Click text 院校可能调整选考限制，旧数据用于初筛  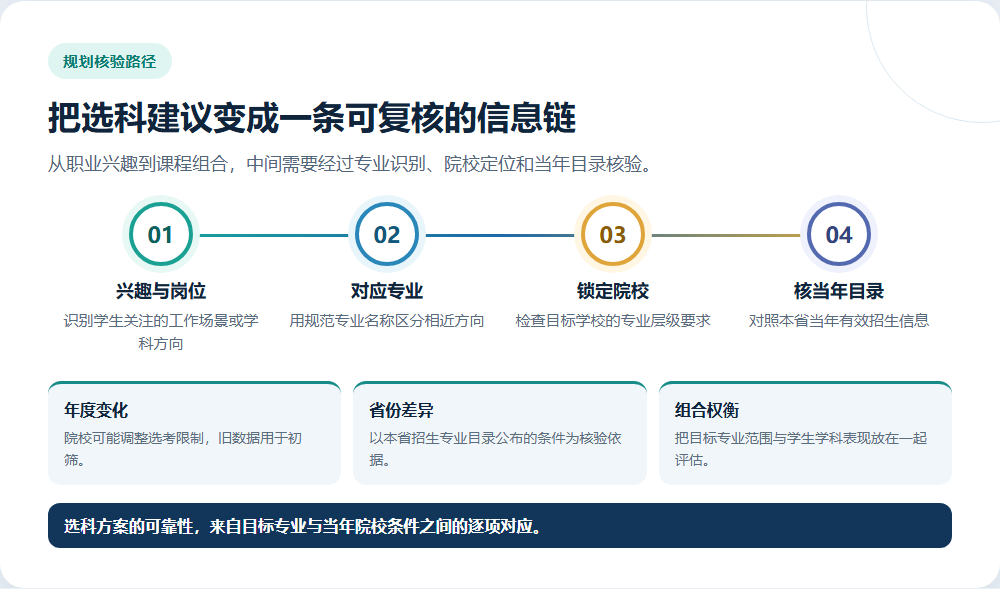click(x=183, y=449)
